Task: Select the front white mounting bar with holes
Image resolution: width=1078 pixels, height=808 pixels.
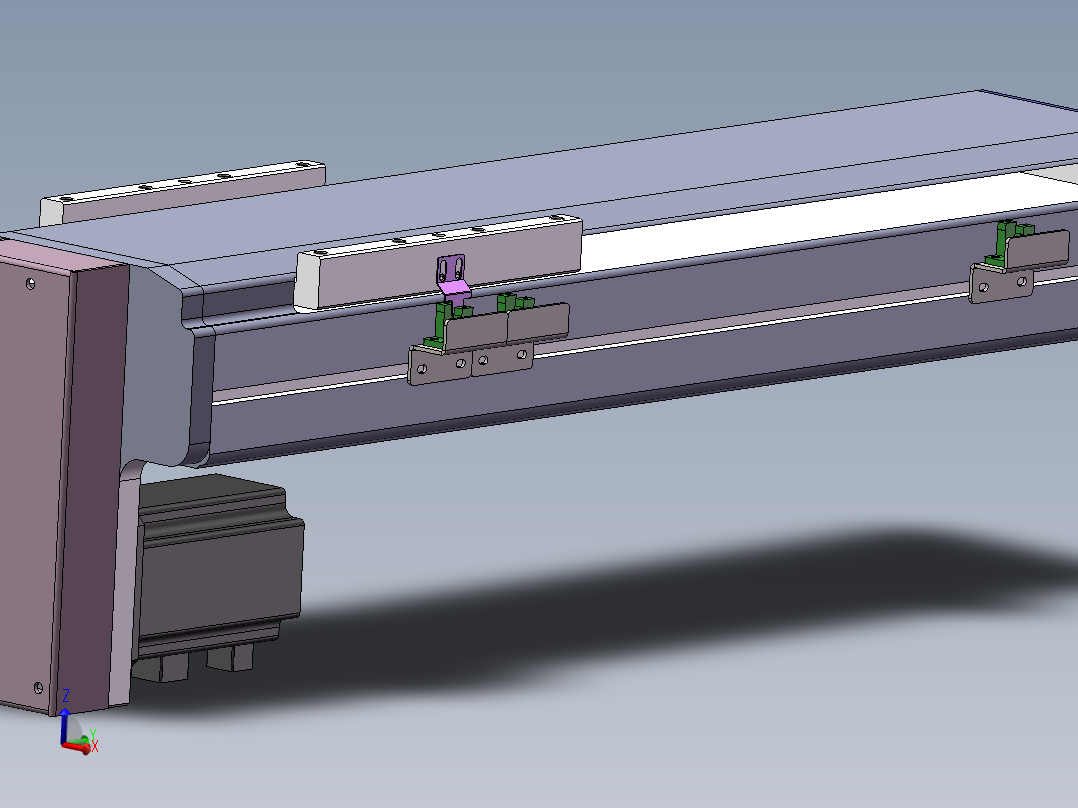Action: pyautogui.click(x=439, y=262)
